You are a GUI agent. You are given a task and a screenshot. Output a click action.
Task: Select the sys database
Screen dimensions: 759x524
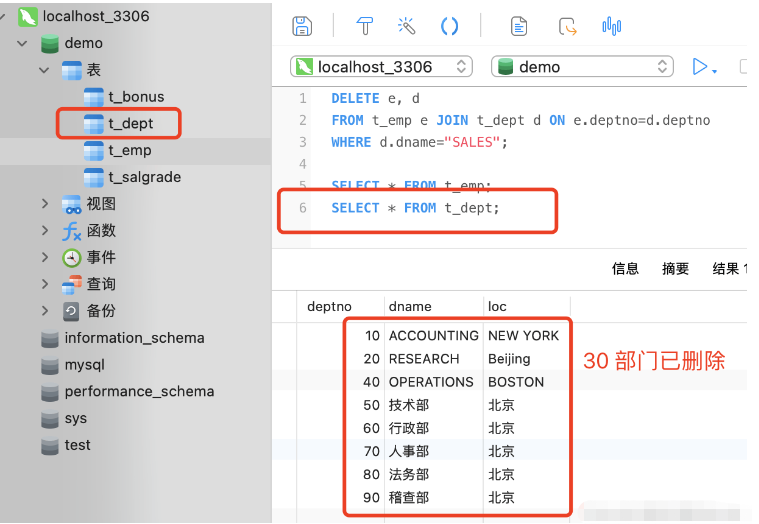[76, 419]
